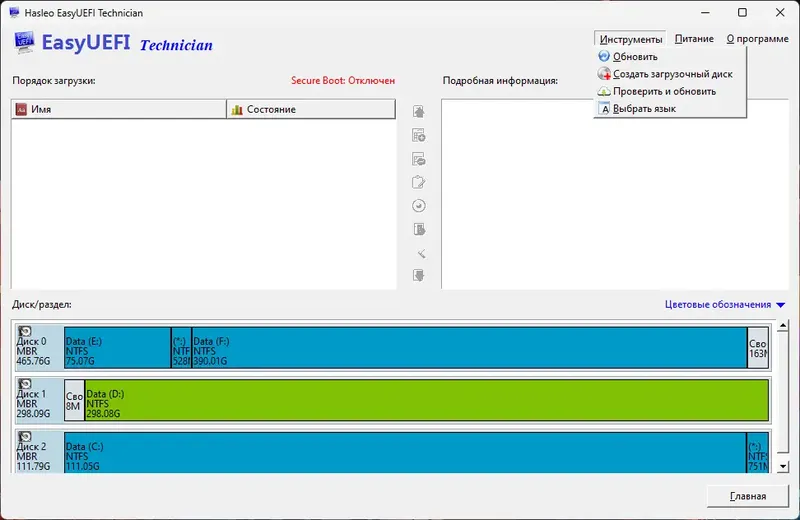Select the 163M free space on Диск 0
Viewport: 800px width, 520px height.
pyautogui.click(x=758, y=348)
